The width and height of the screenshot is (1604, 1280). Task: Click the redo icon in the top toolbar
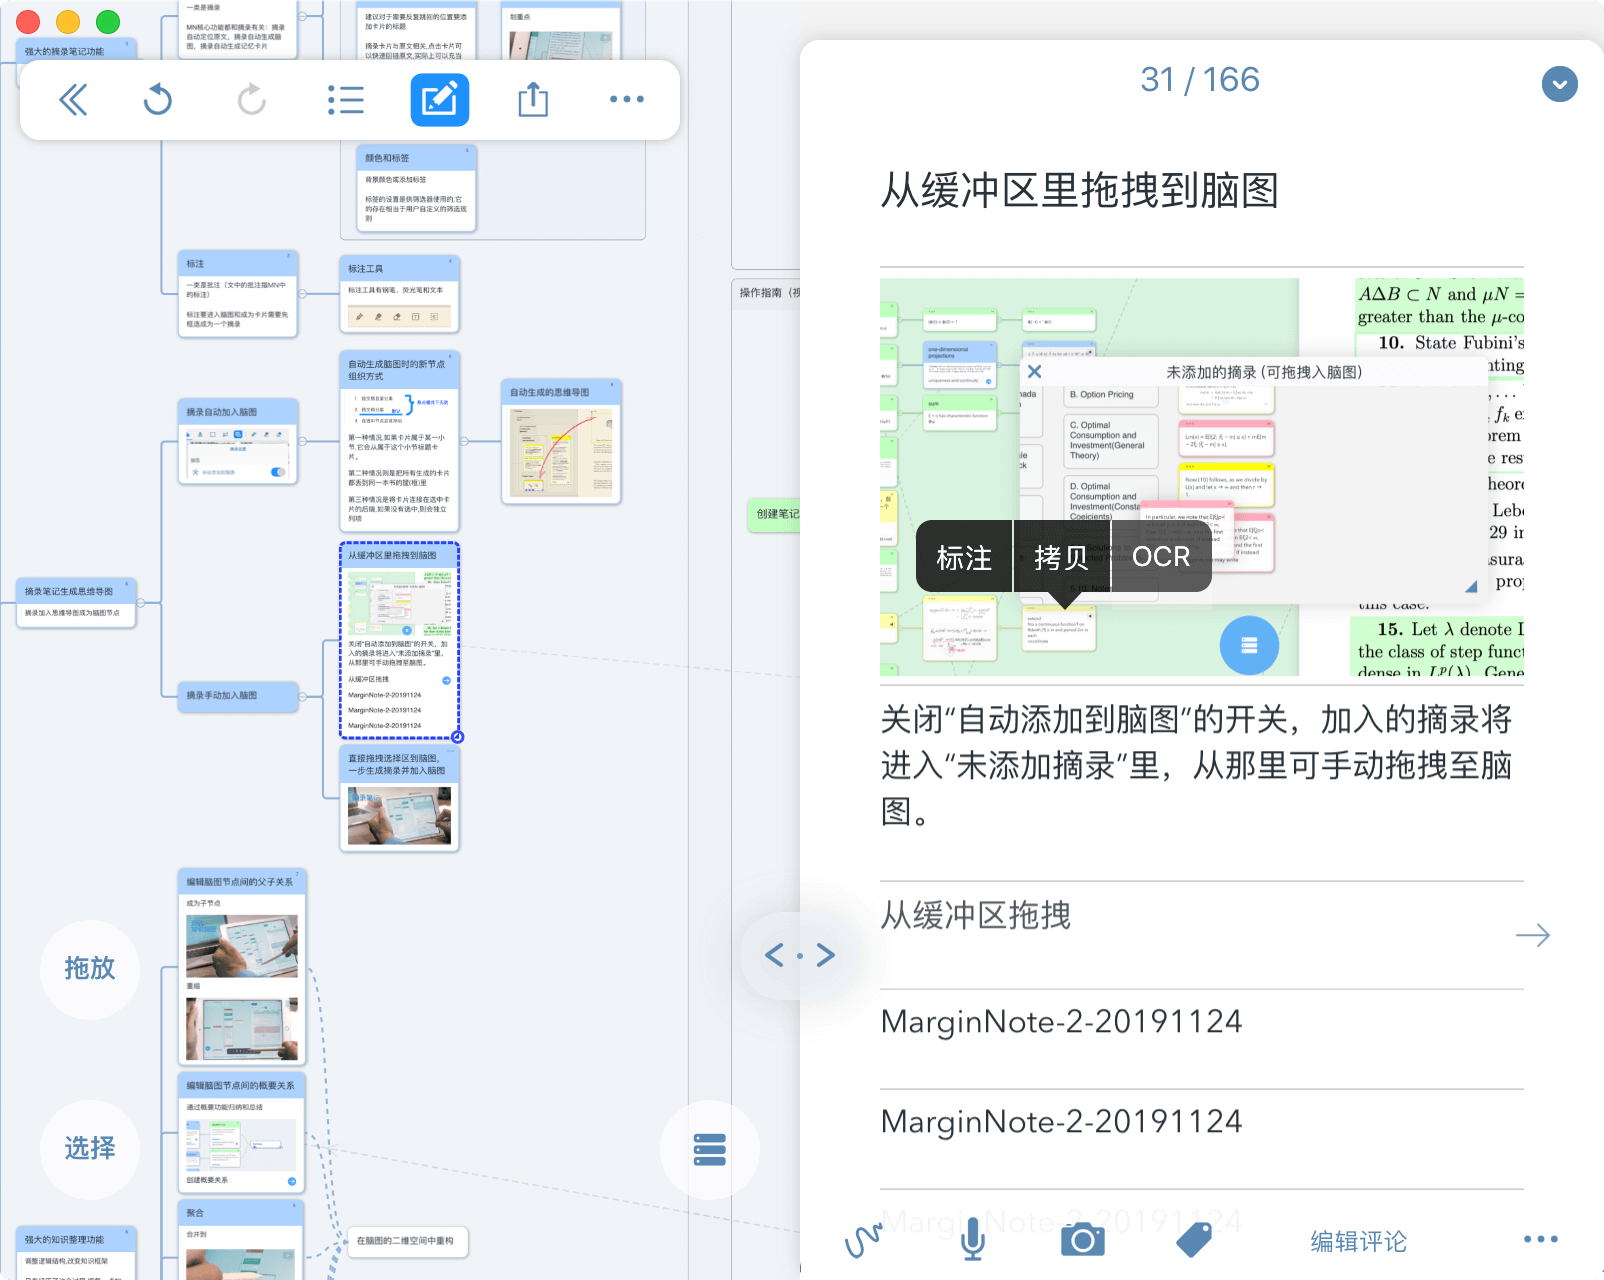250,99
